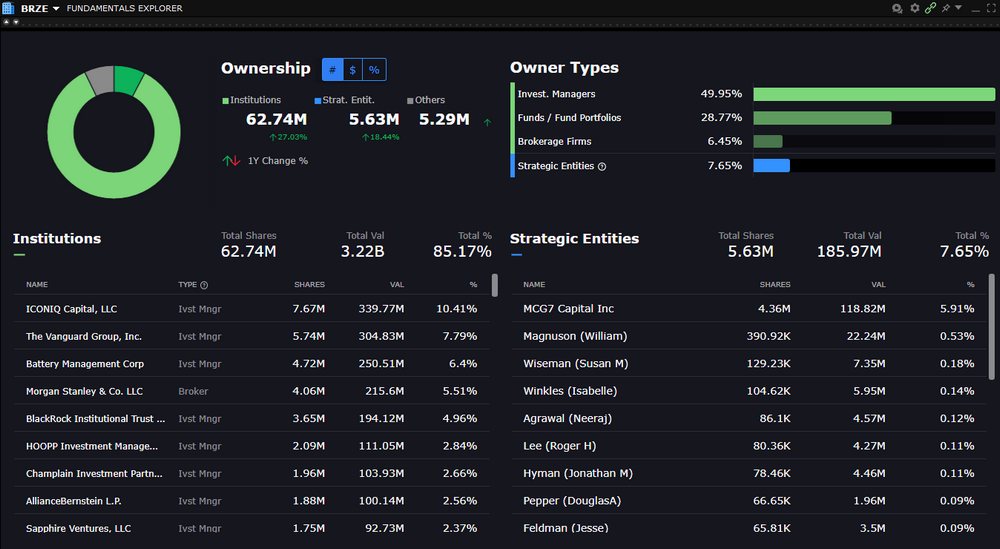Click the green Invest. Managers percentage bar
This screenshot has height=549, width=1000.
pos(873,94)
